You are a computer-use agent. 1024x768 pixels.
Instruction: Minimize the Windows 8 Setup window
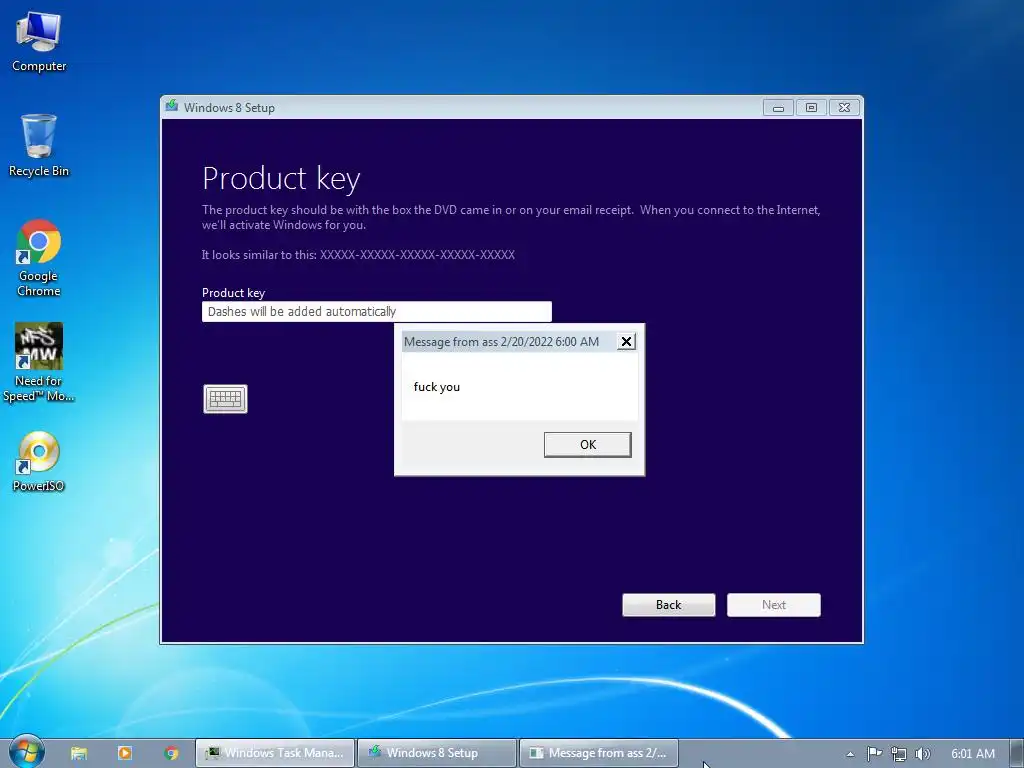(778, 108)
